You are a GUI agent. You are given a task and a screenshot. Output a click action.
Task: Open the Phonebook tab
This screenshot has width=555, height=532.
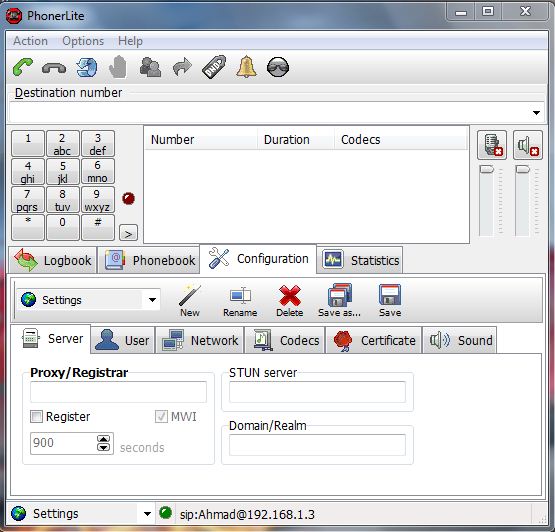(x=149, y=260)
